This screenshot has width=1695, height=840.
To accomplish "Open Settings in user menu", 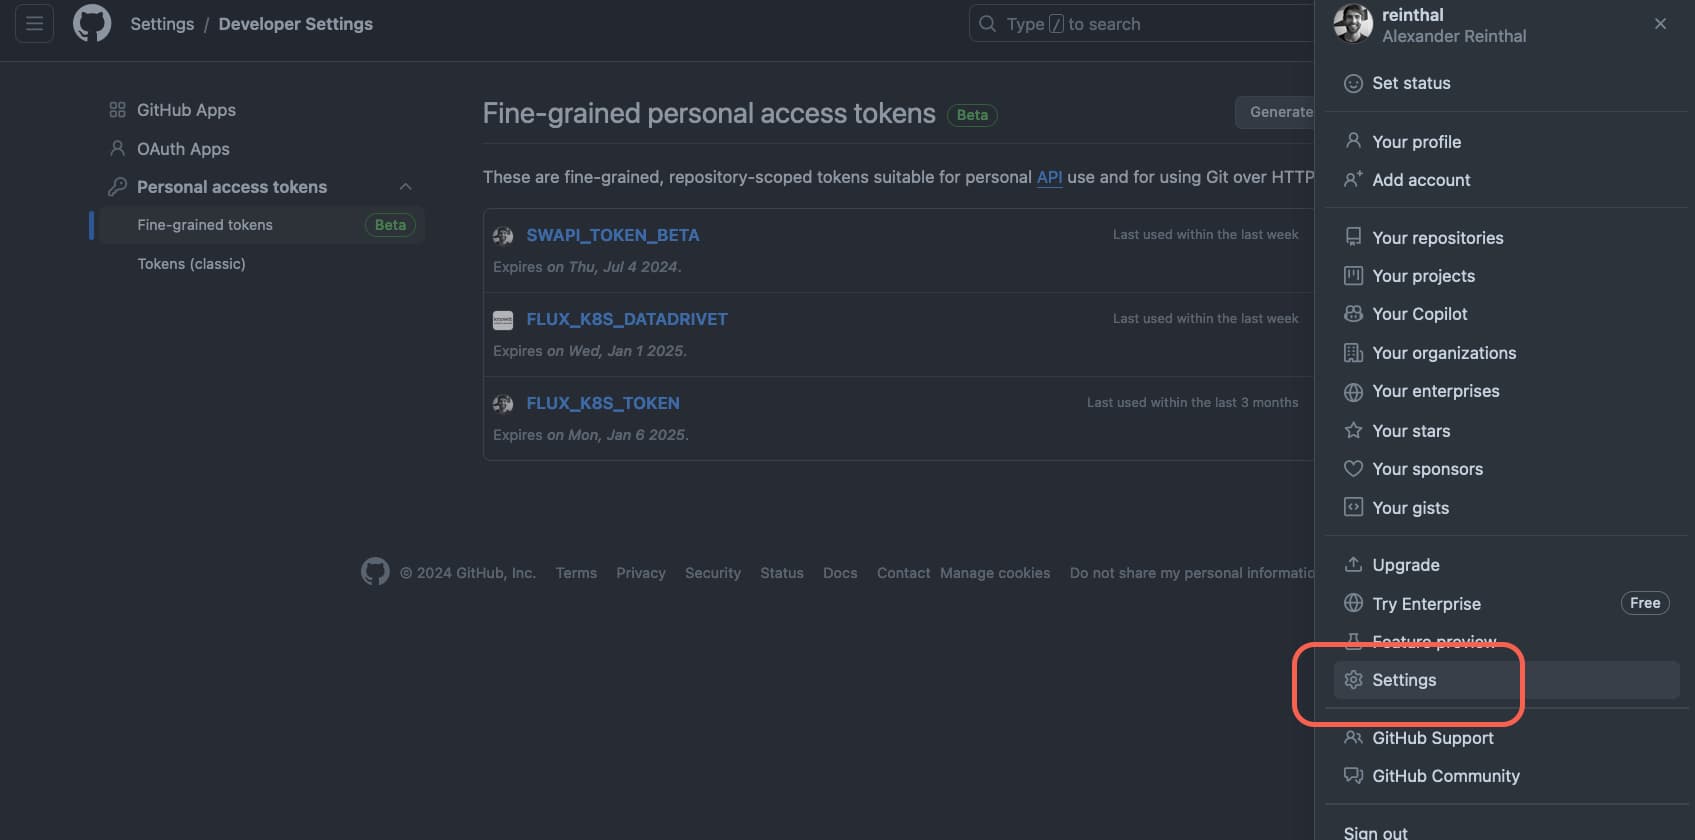I will [1506, 680].
